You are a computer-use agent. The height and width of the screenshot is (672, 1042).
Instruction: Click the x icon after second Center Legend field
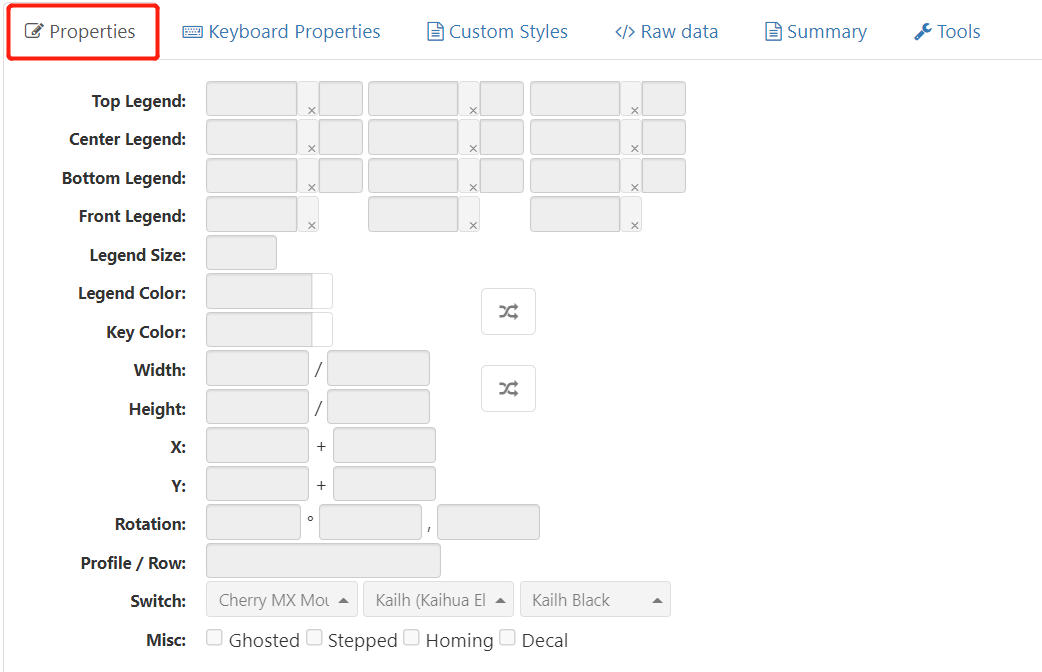click(473, 148)
